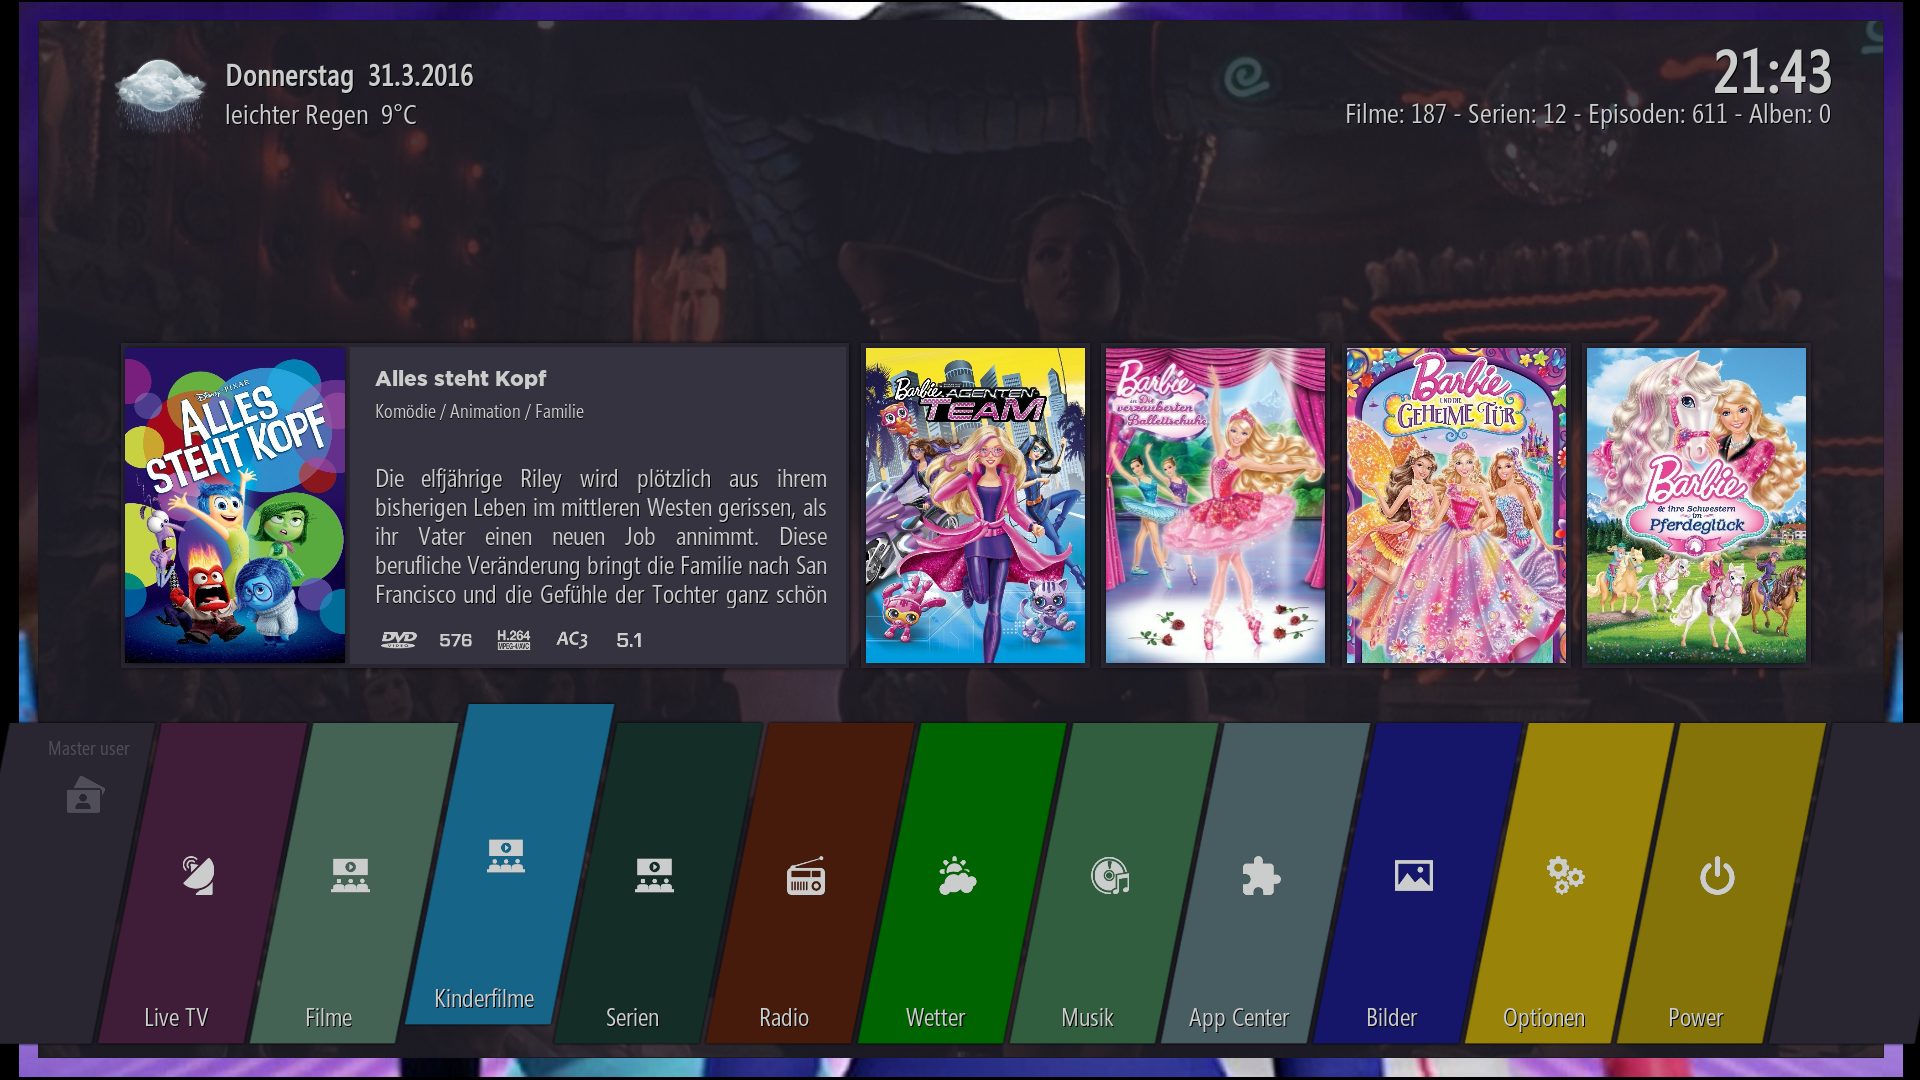Click the Live TV satellite dish icon
Screen dimensions: 1920x1080
point(198,875)
